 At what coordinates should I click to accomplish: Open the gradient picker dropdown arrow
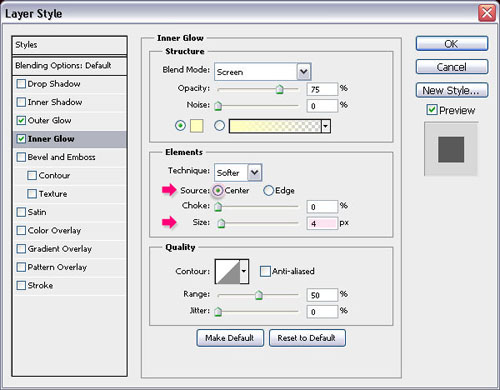(326, 126)
